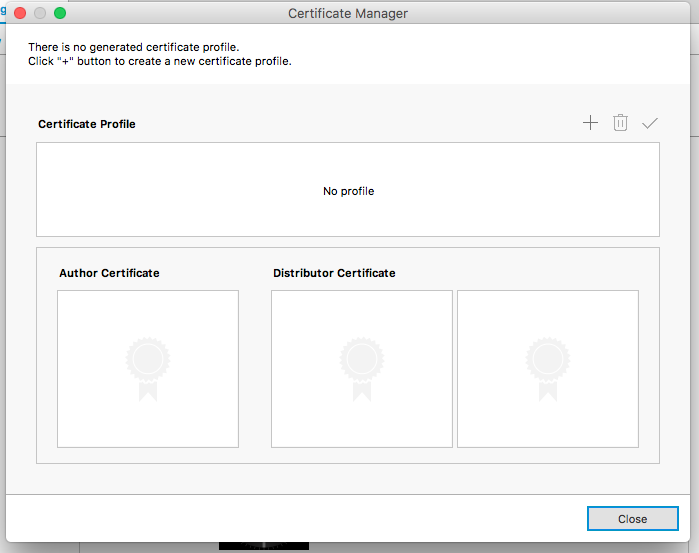
Task: Click the Author Certificate ribbon badge icon
Action: click(x=148, y=368)
